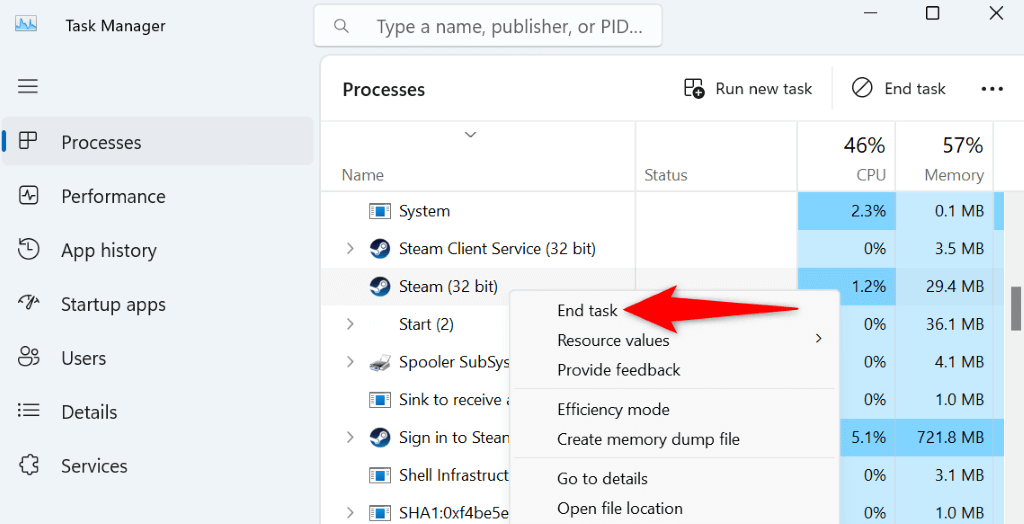Focus the search box for name or PID
The image size is (1024, 524).
point(510,26)
